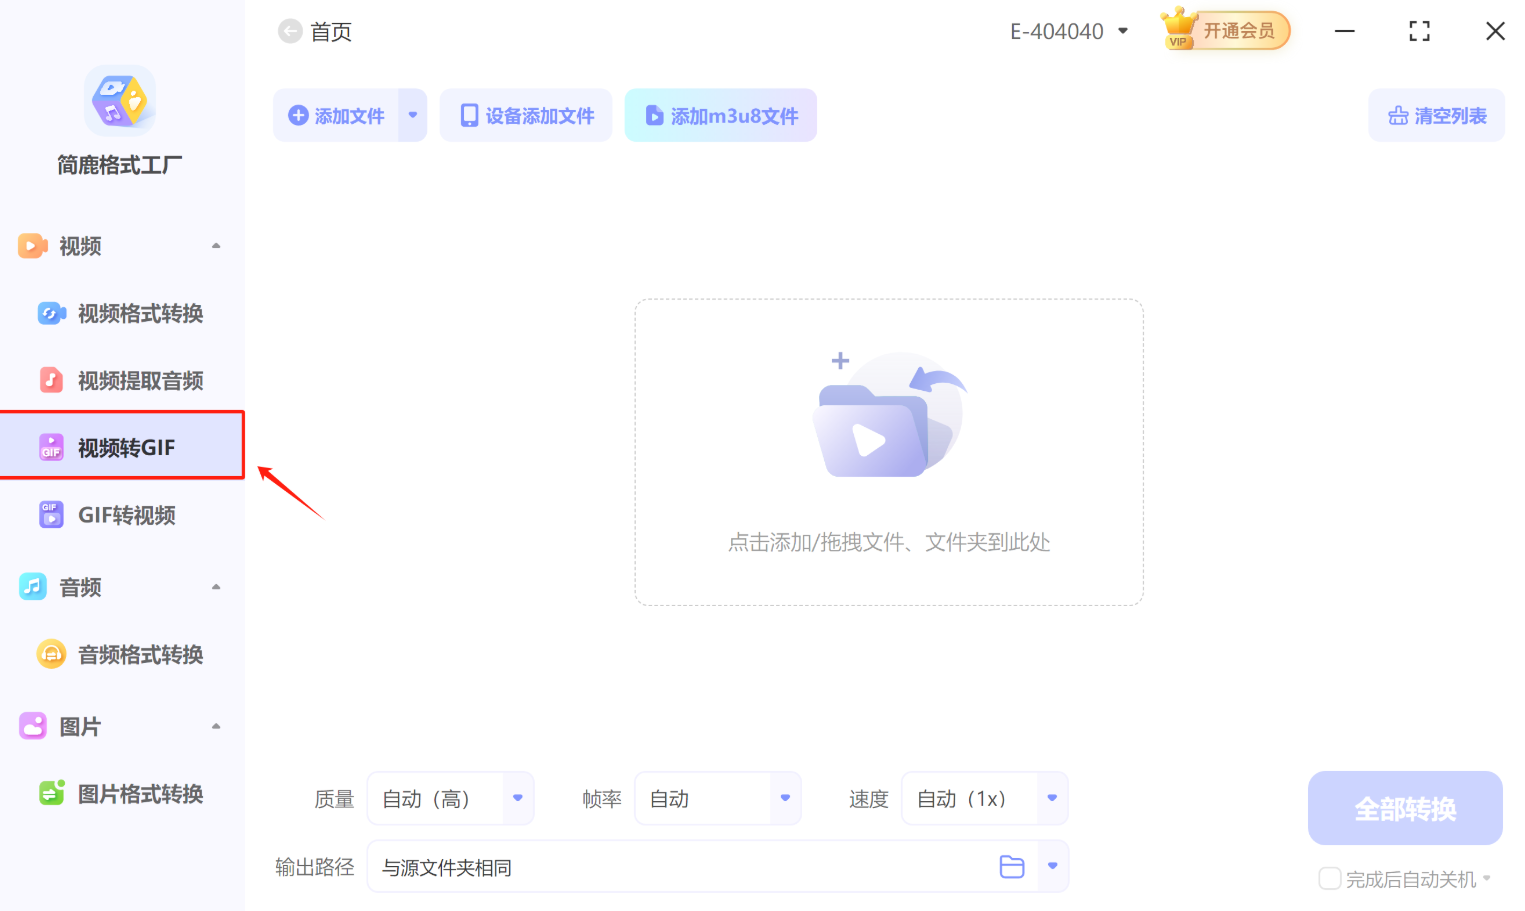Click the 全部转换 button
The width and height of the screenshot is (1525, 911).
tap(1405, 808)
